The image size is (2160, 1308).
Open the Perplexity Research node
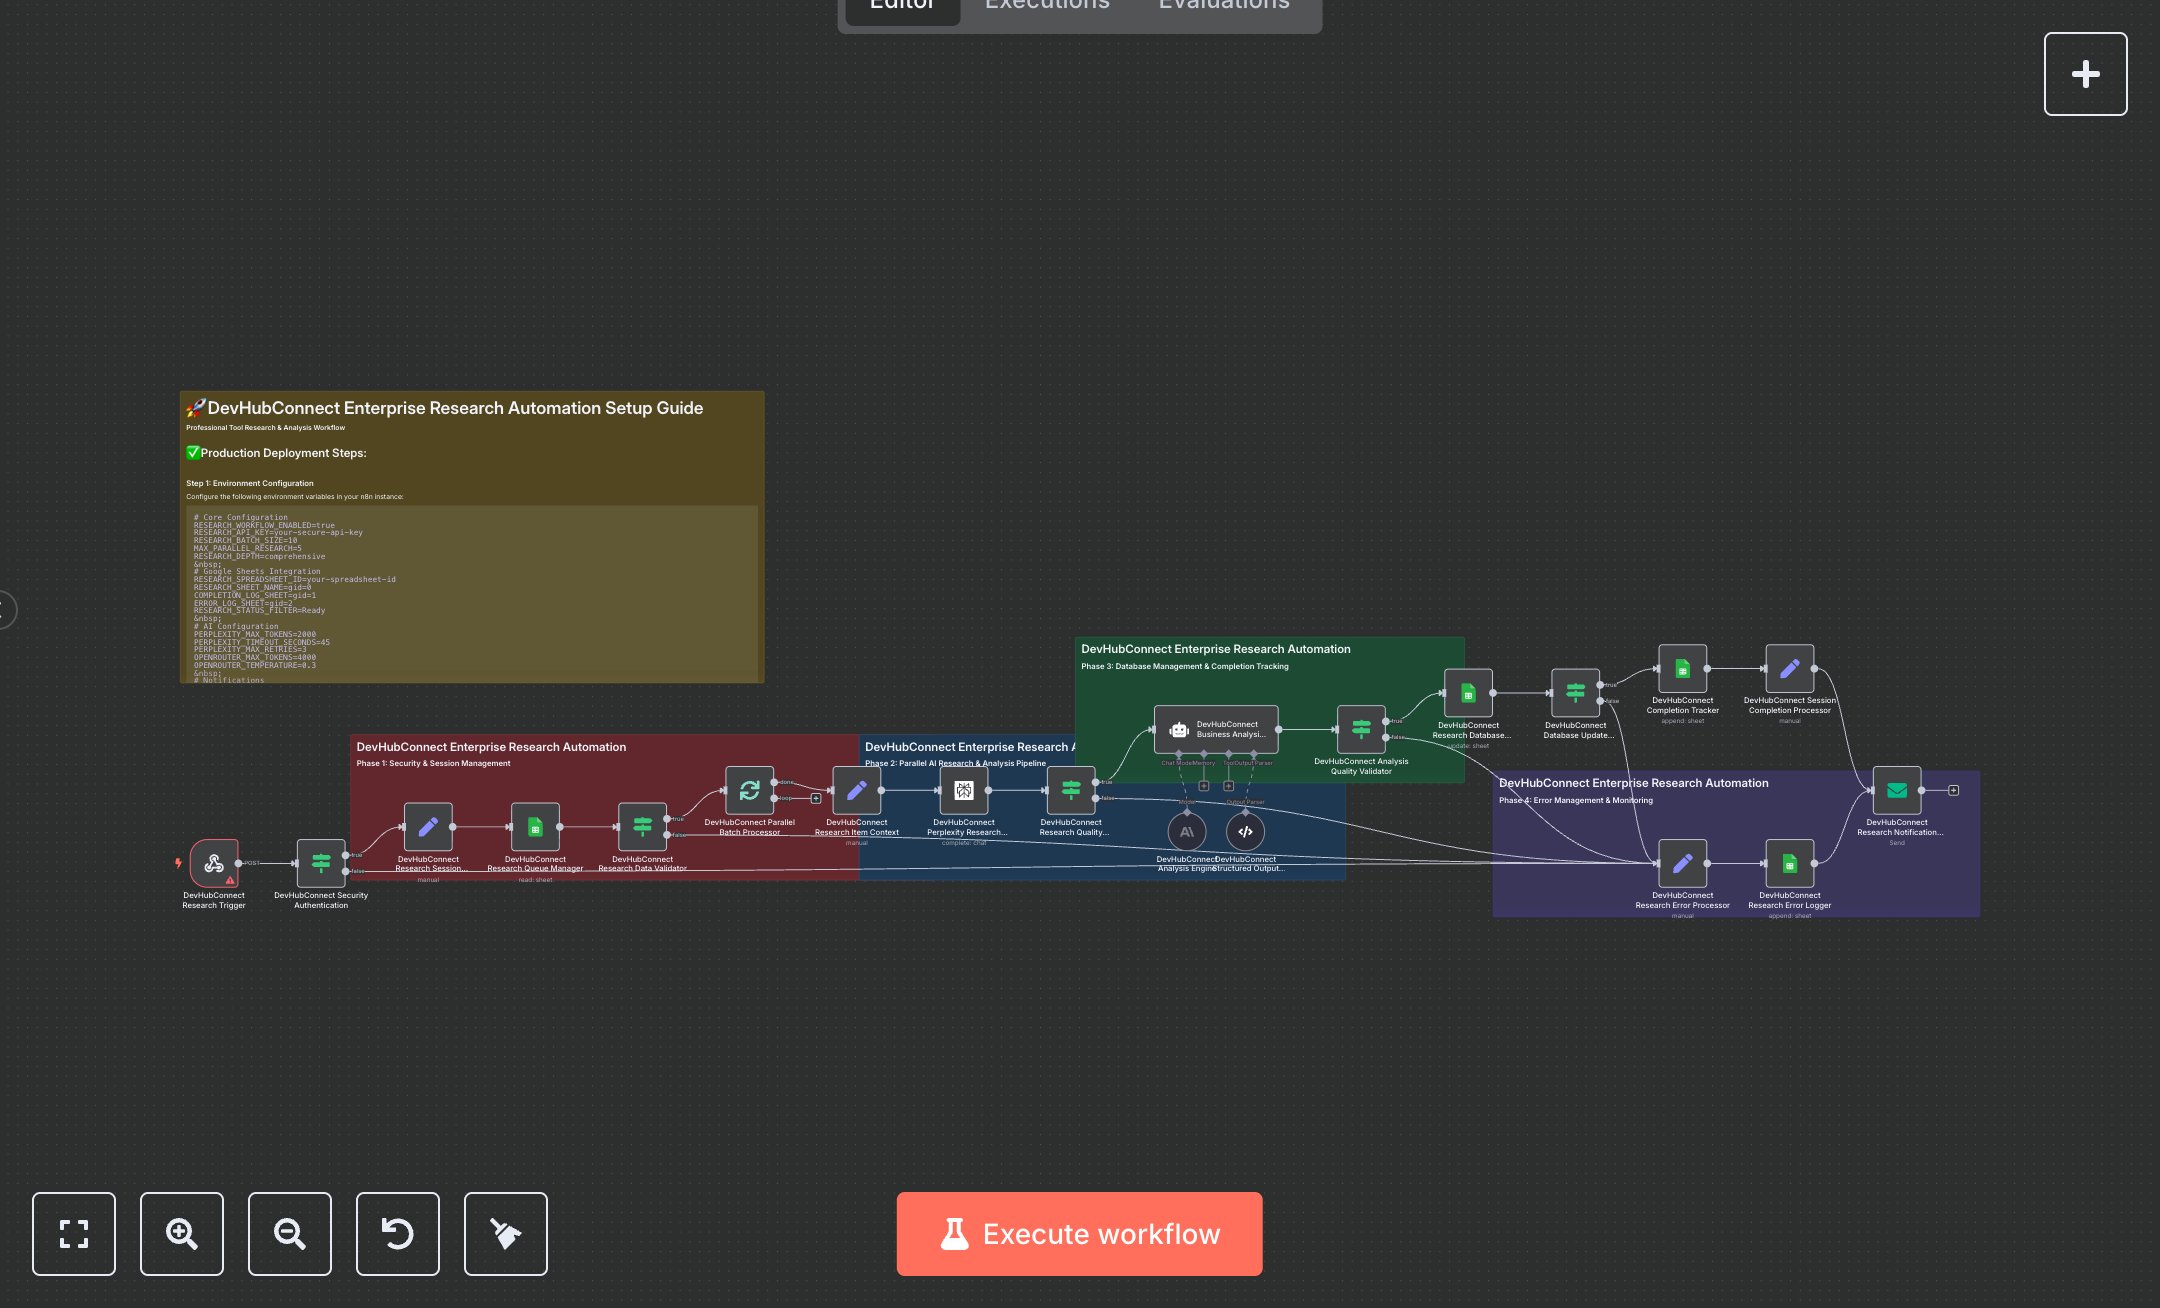click(x=963, y=790)
